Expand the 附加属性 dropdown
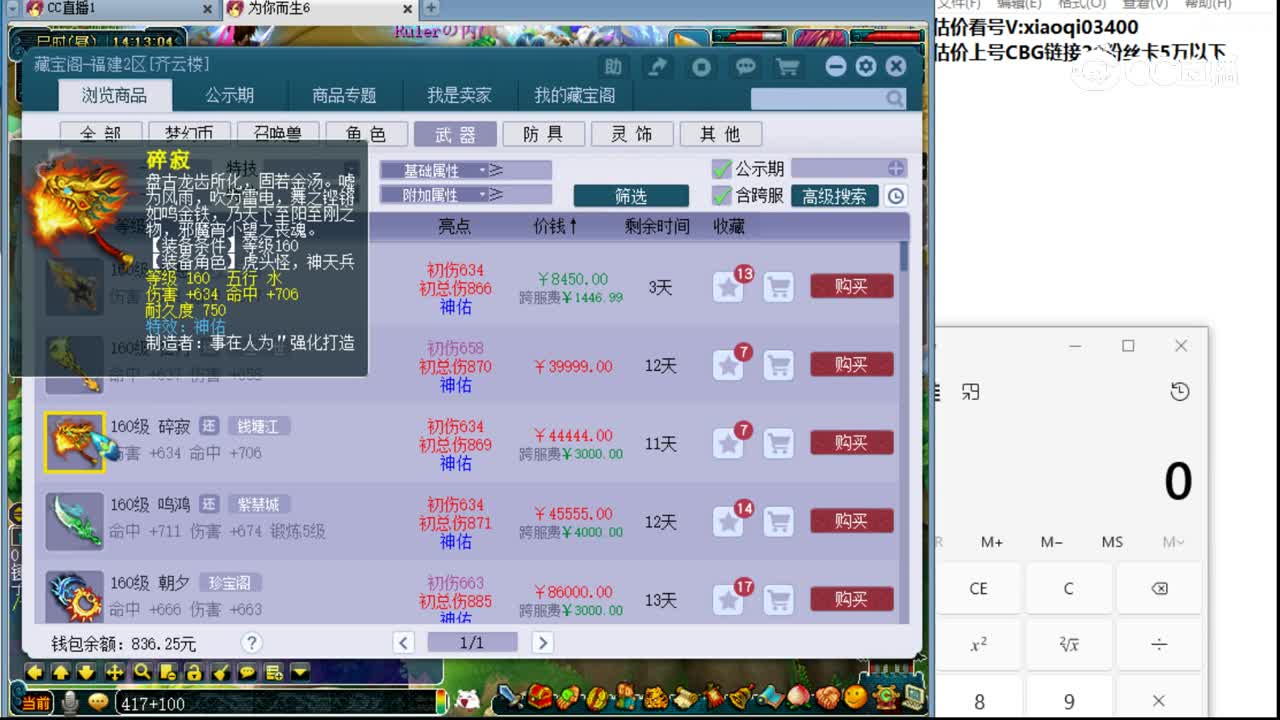Viewport: 1280px width, 720px height. [466, 195]
